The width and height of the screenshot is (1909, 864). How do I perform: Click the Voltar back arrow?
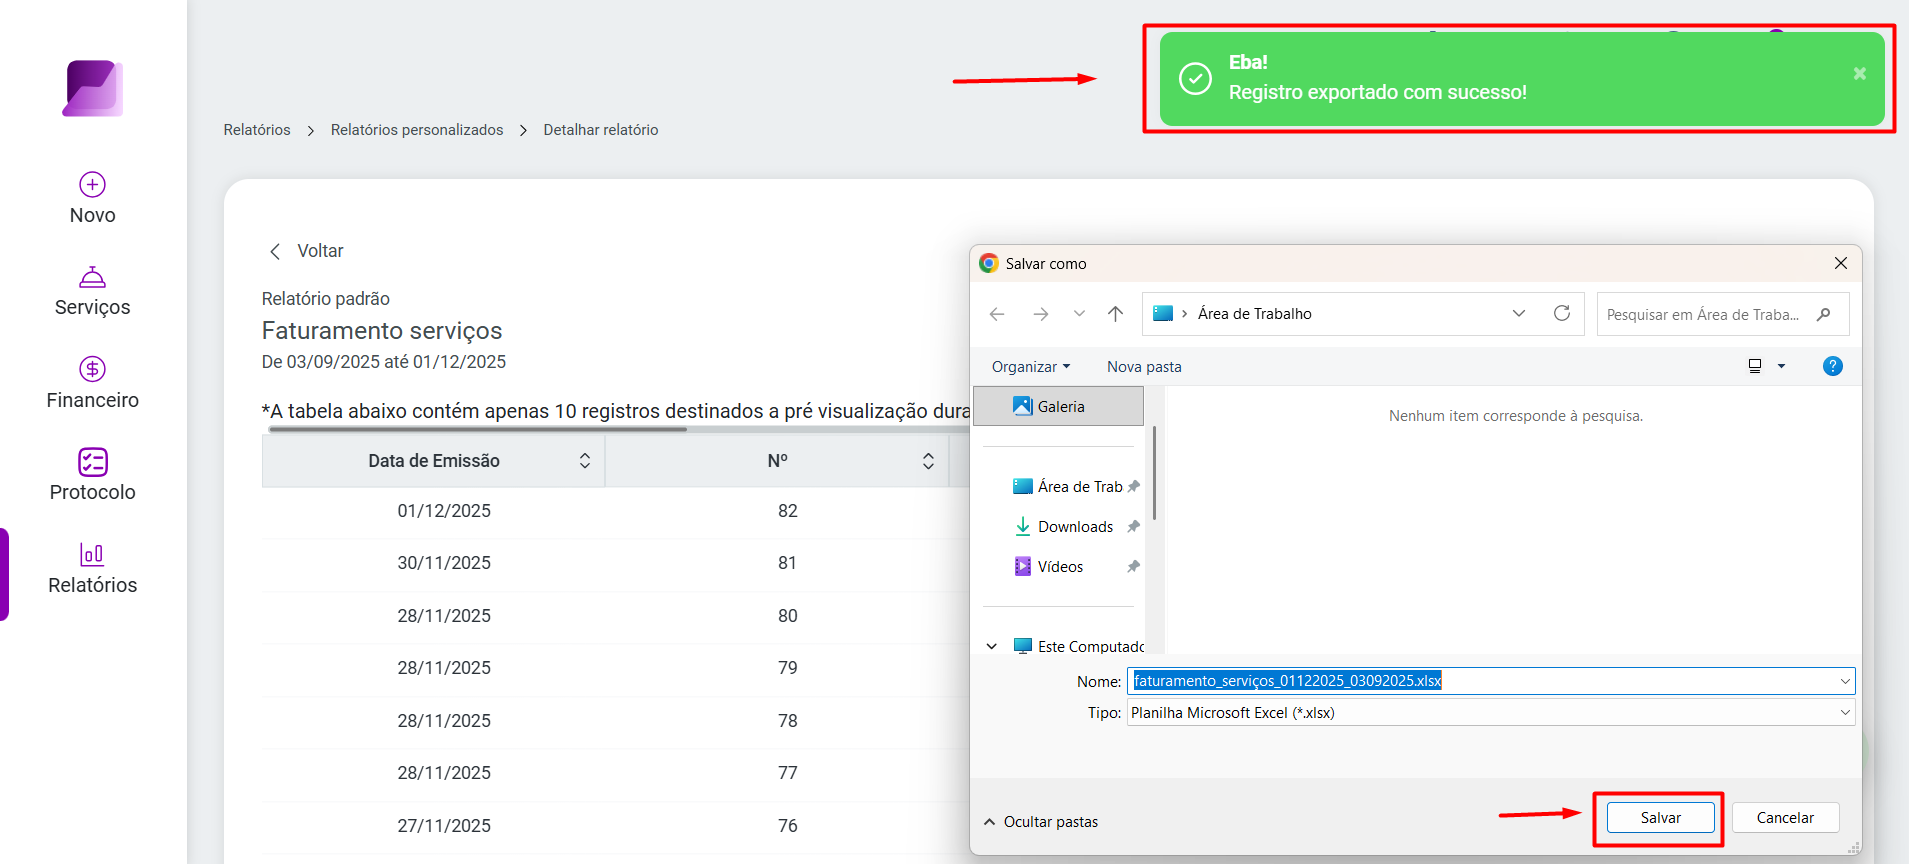tap(275, 251)
